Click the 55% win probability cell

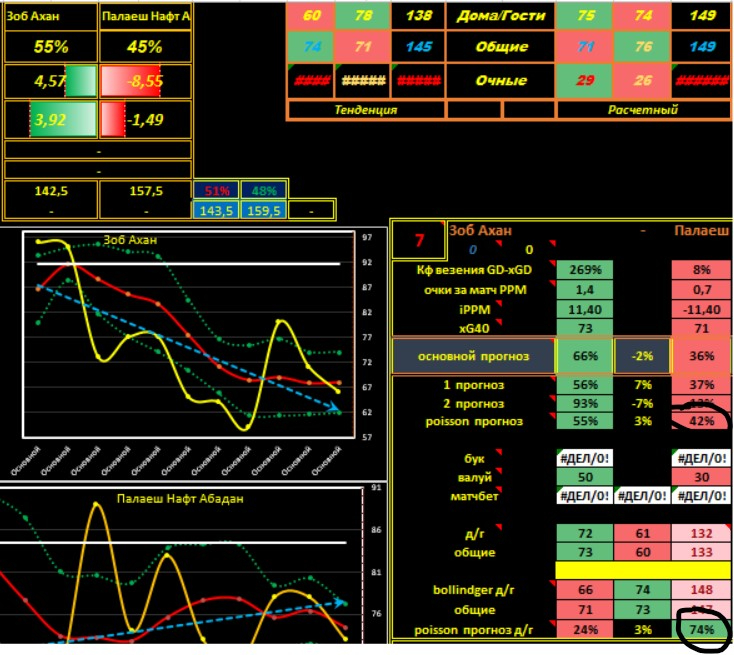tap(50, 46)
